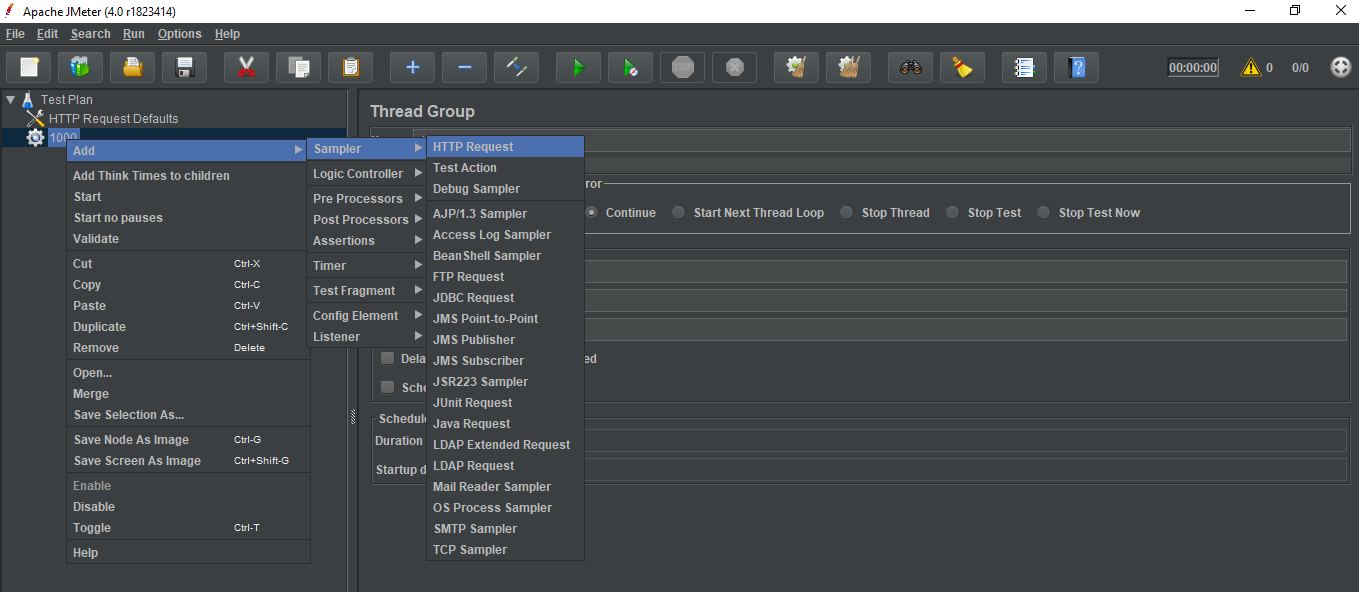
Task: Click Duplicate in the context menu
Action: coord(100,327)
